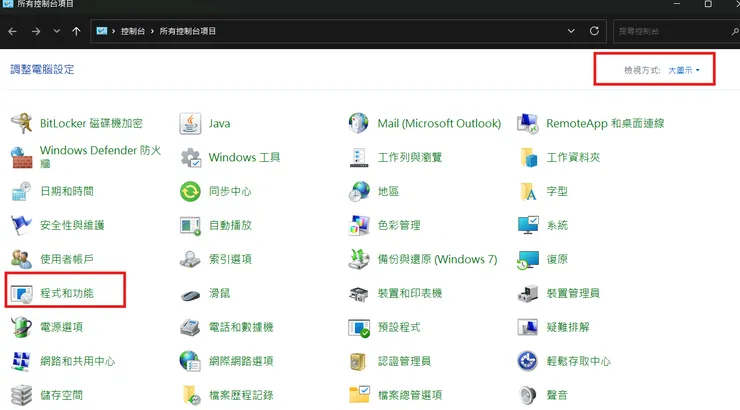Image resolution: width=740 pixels, height=410 pixels.
Task: Open Windows 工具 gear icon
Action: [x=190, y=158]
